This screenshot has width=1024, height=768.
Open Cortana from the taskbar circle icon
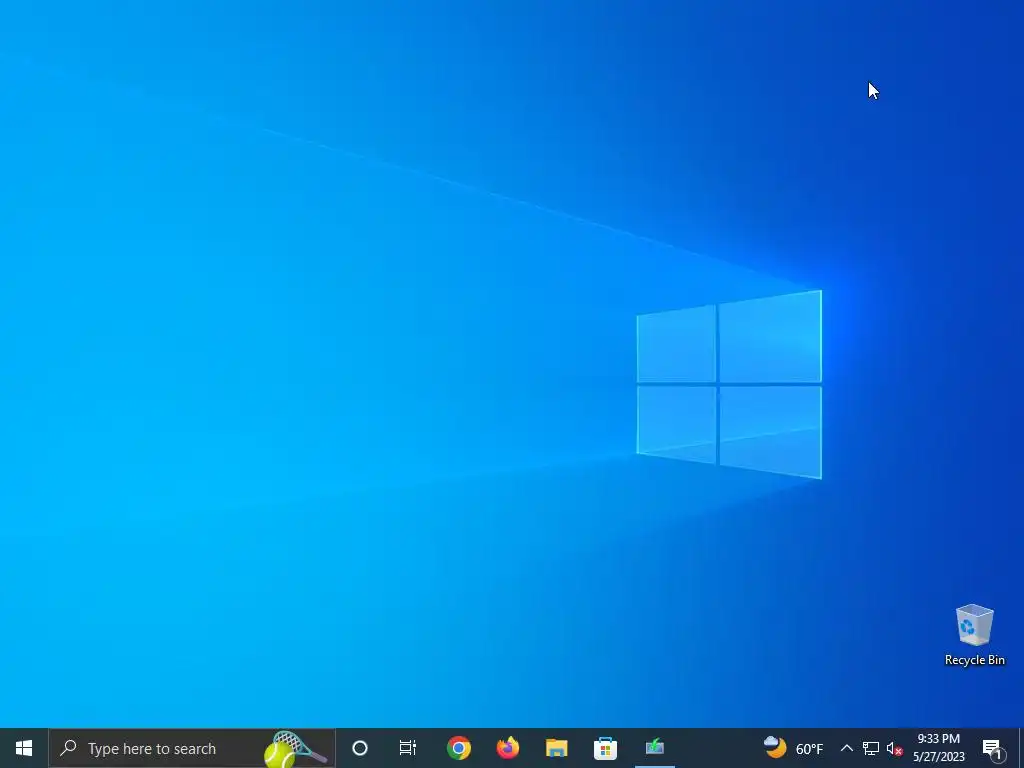tap(360, 748)
